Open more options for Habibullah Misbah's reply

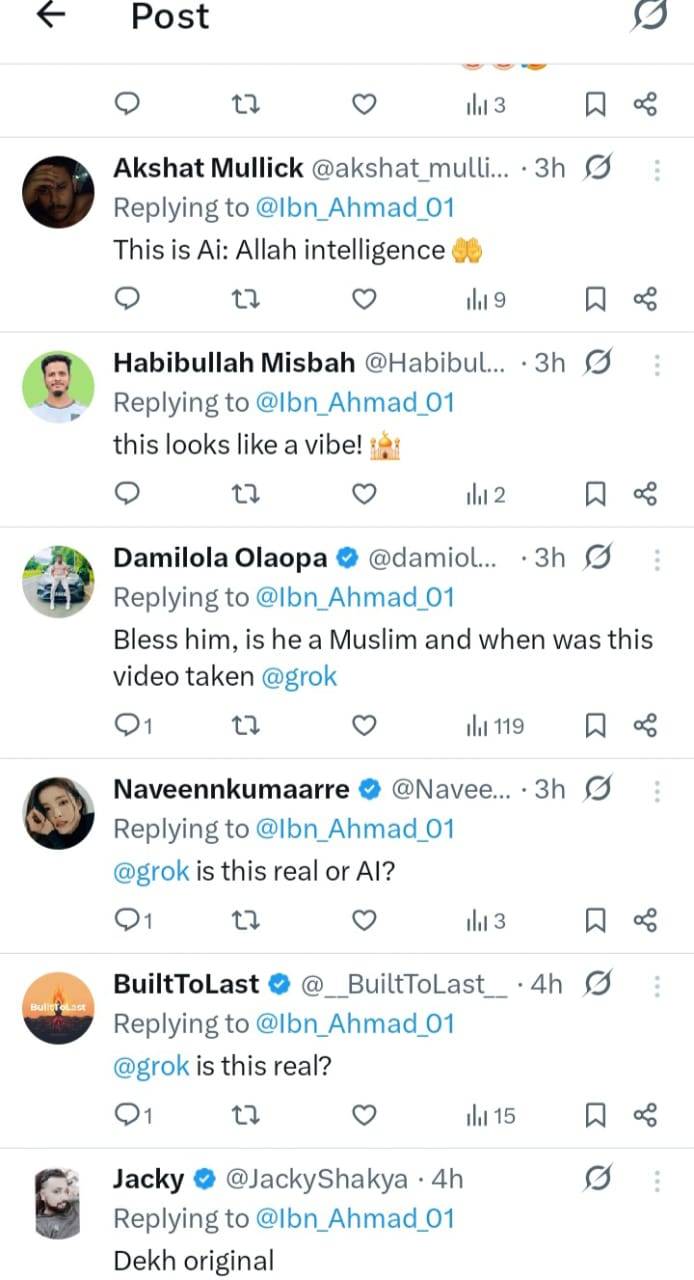click(657, 363)
